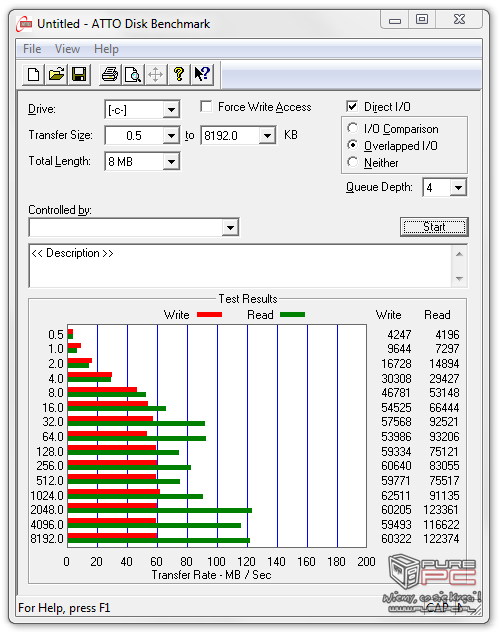Click the green read bar for 4096.0

point(154,525)
